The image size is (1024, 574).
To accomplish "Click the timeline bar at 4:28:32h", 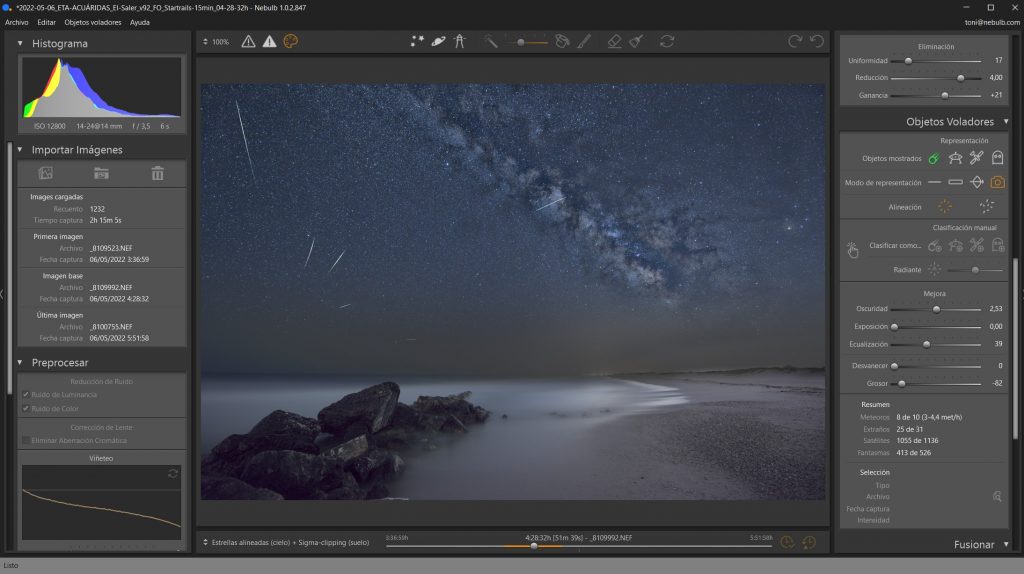I will pos(534,546).
